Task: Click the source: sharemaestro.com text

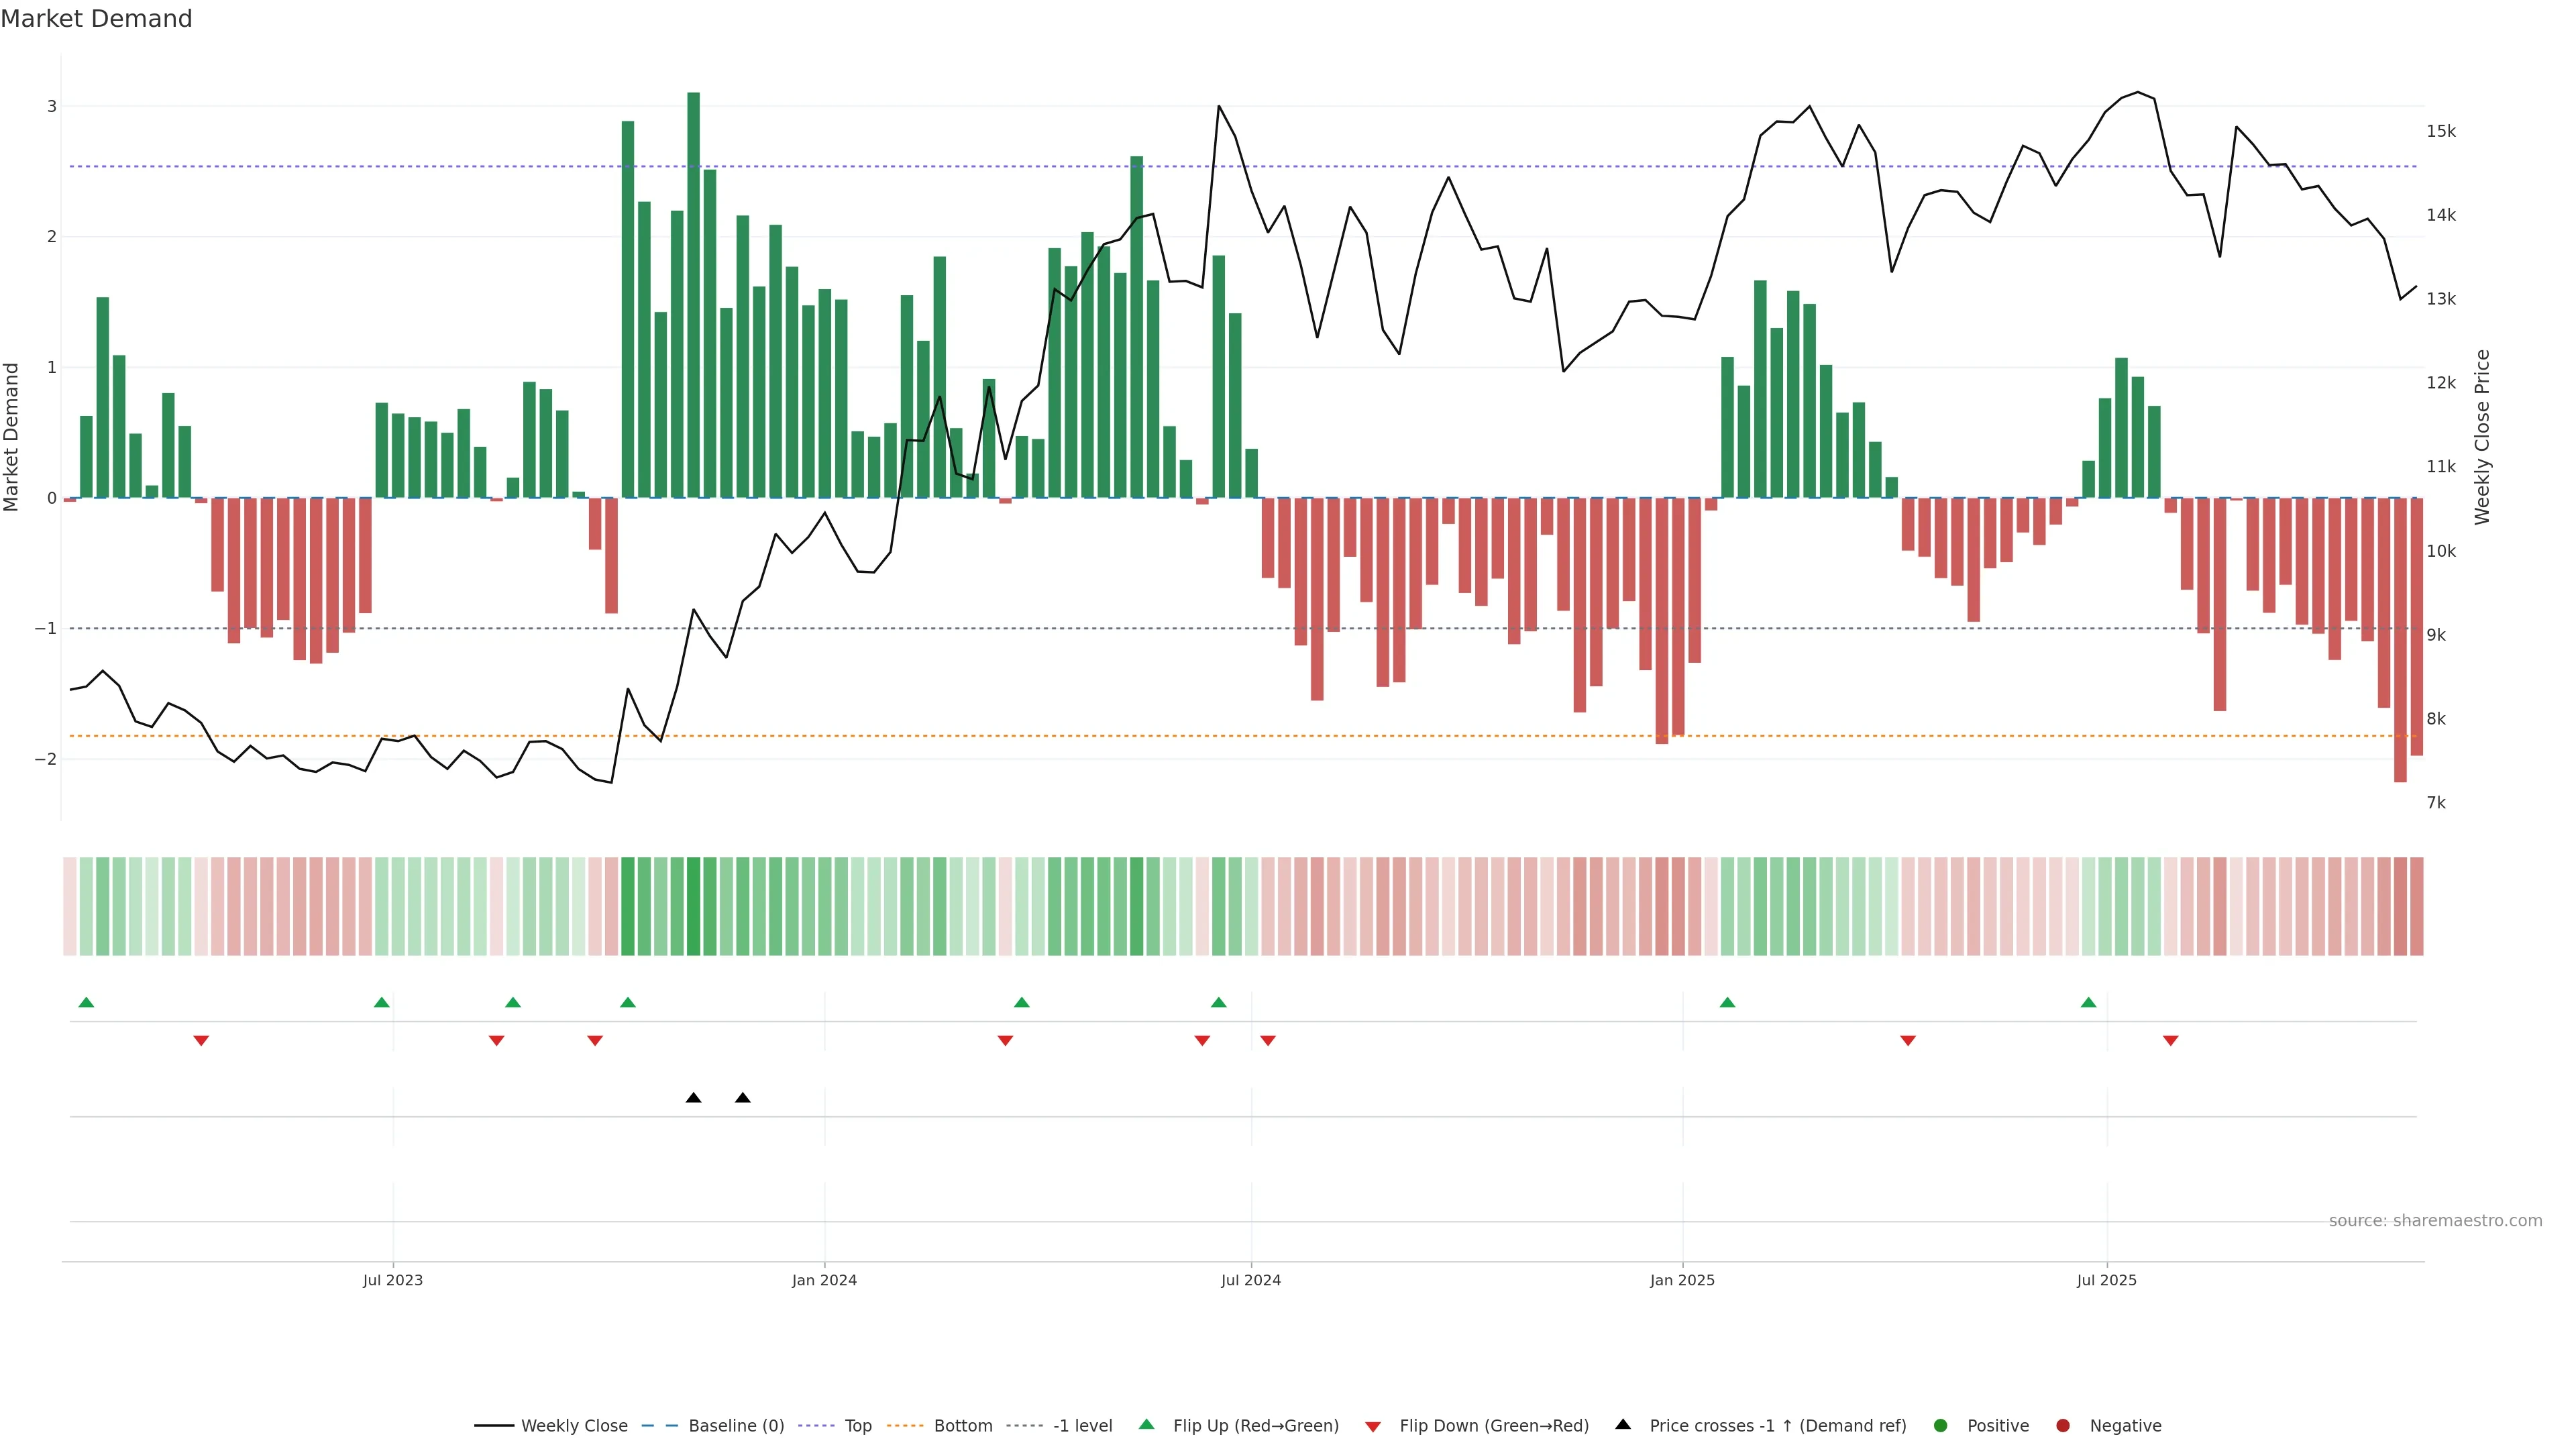Action: click(x=2435, y=1220)
